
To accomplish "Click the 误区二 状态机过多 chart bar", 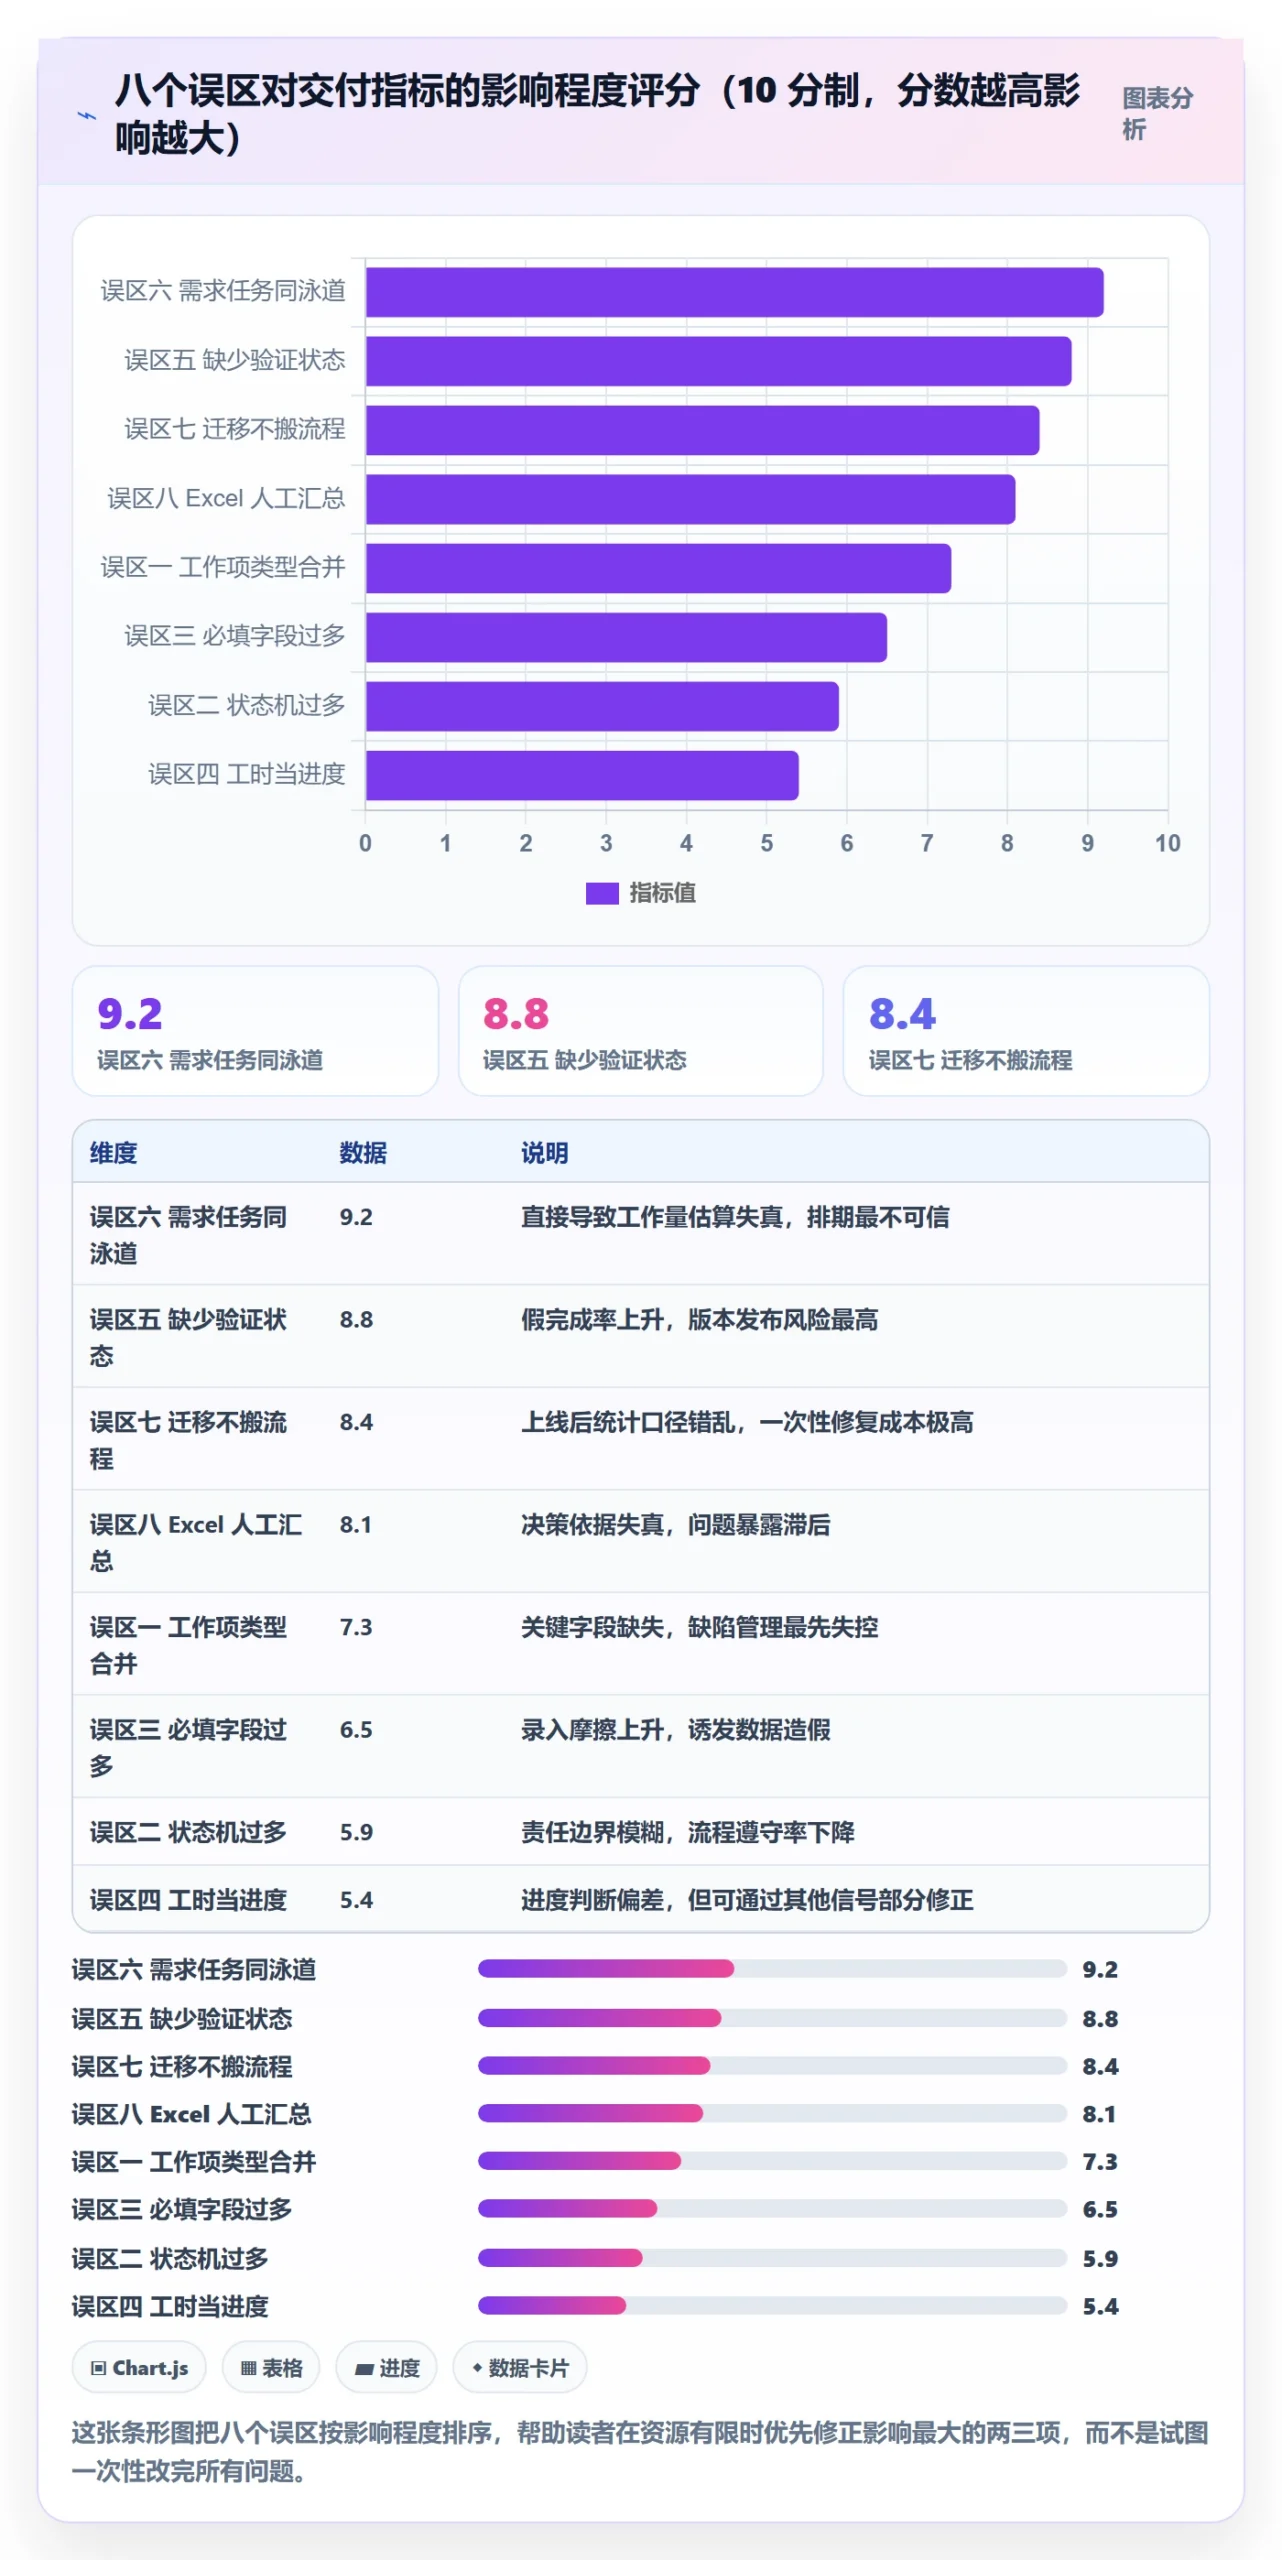I will (602, 706).
